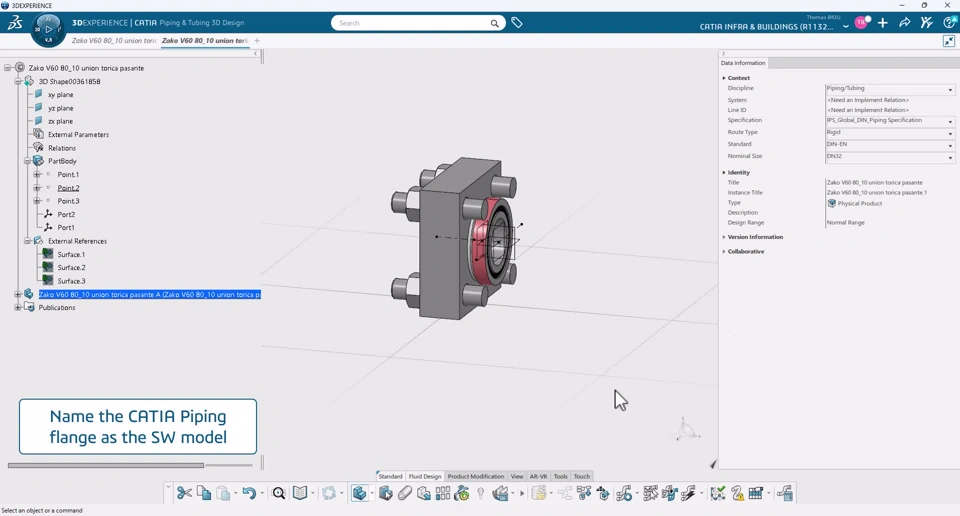Viewport: 960px width, 516px height.
Task: Expand the Publications tree node
Action: click(18, 307)
